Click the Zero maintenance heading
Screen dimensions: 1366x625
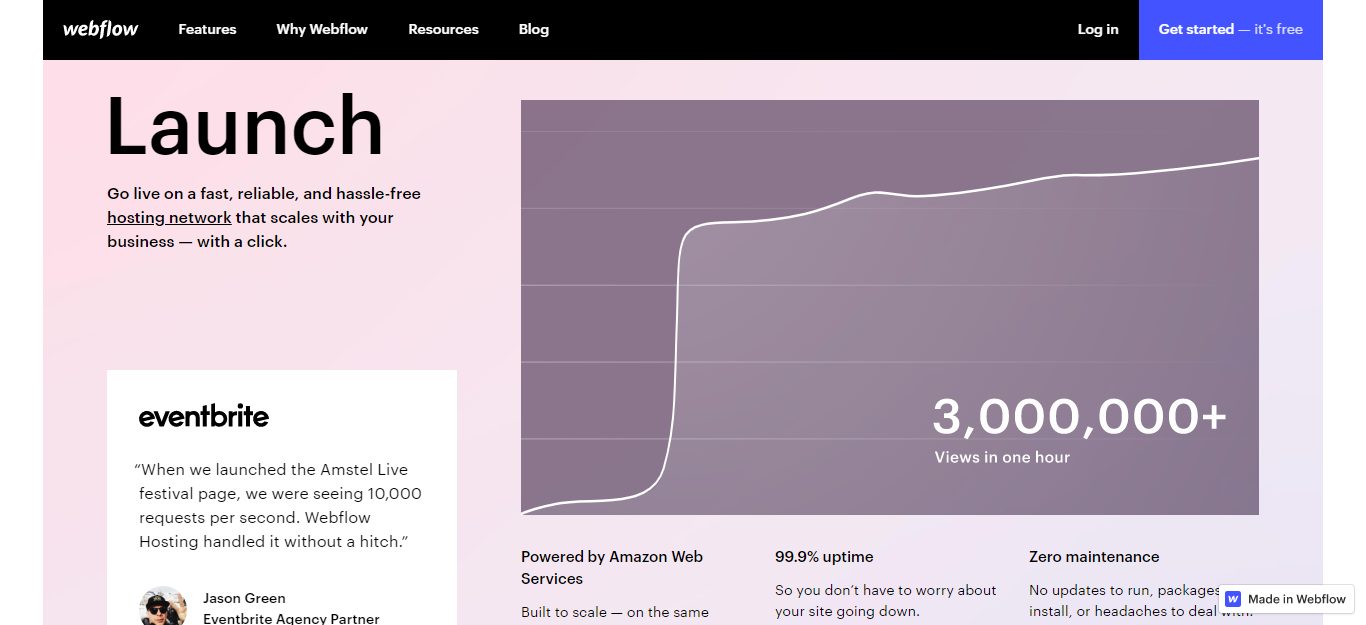point(1094,557)
